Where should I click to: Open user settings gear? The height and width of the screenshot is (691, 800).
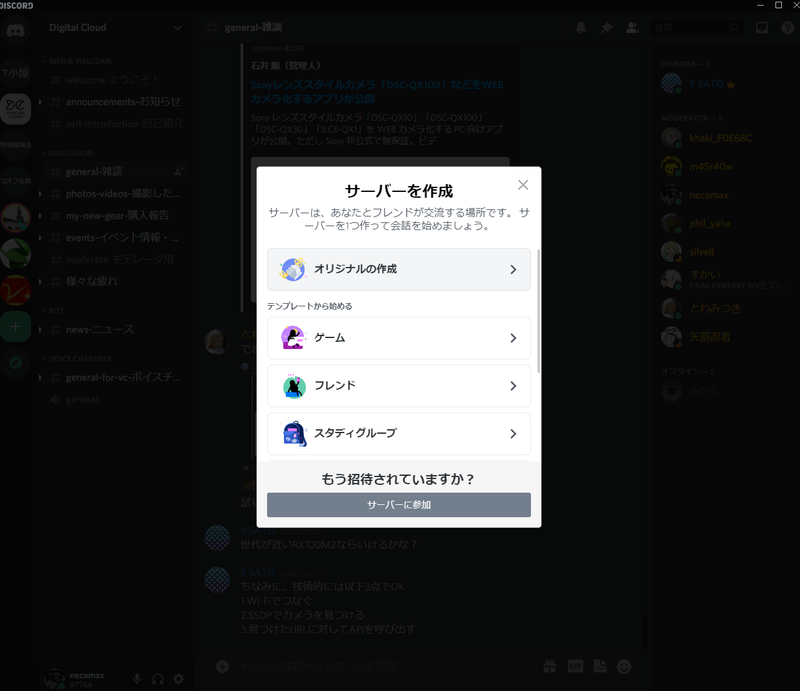point(179,679)
